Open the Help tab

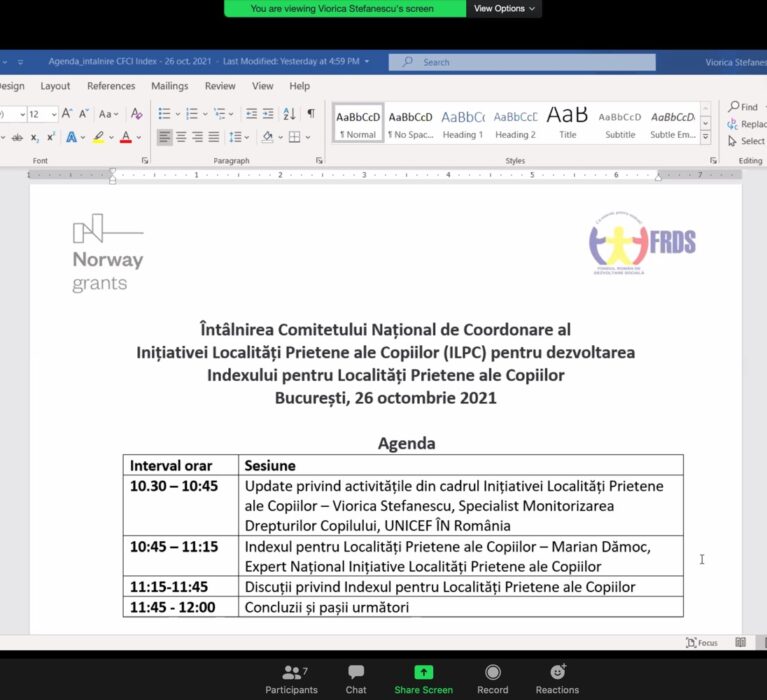[x=299, y=86]
